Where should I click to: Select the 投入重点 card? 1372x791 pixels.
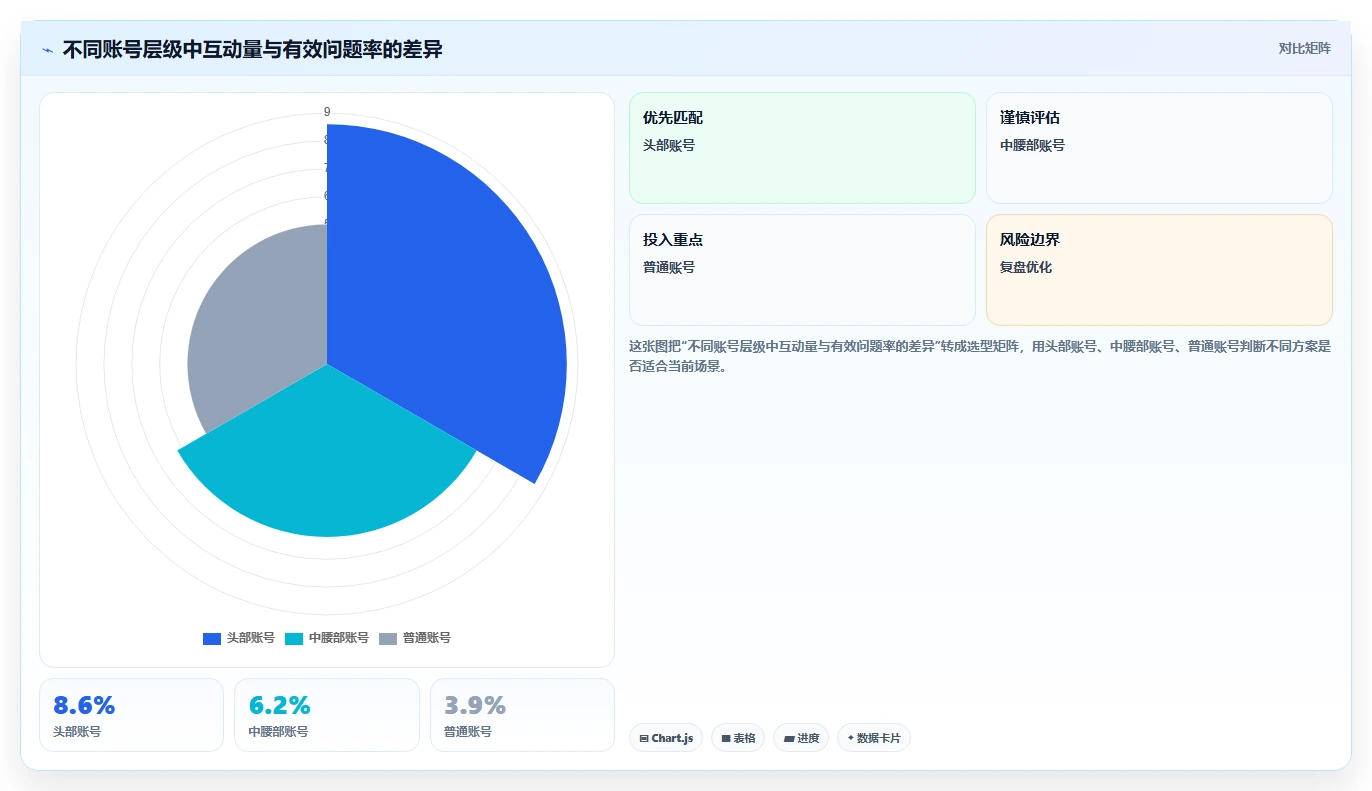(x=802, y=270)
